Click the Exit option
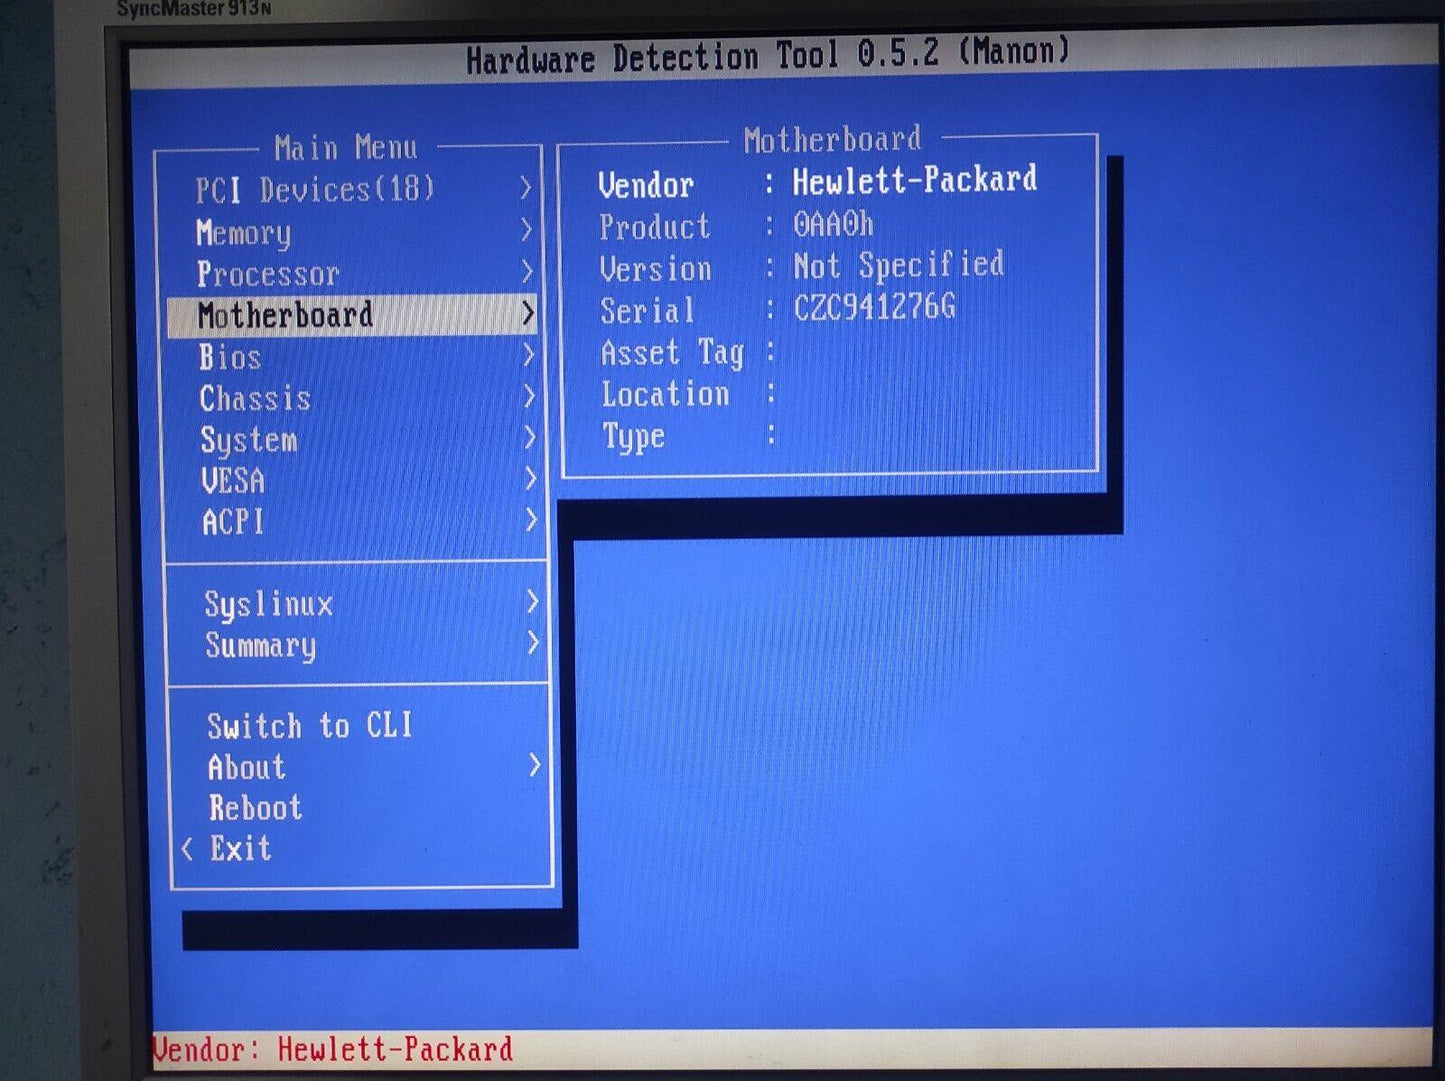Screen dimensions: 1445x1081 241,849
